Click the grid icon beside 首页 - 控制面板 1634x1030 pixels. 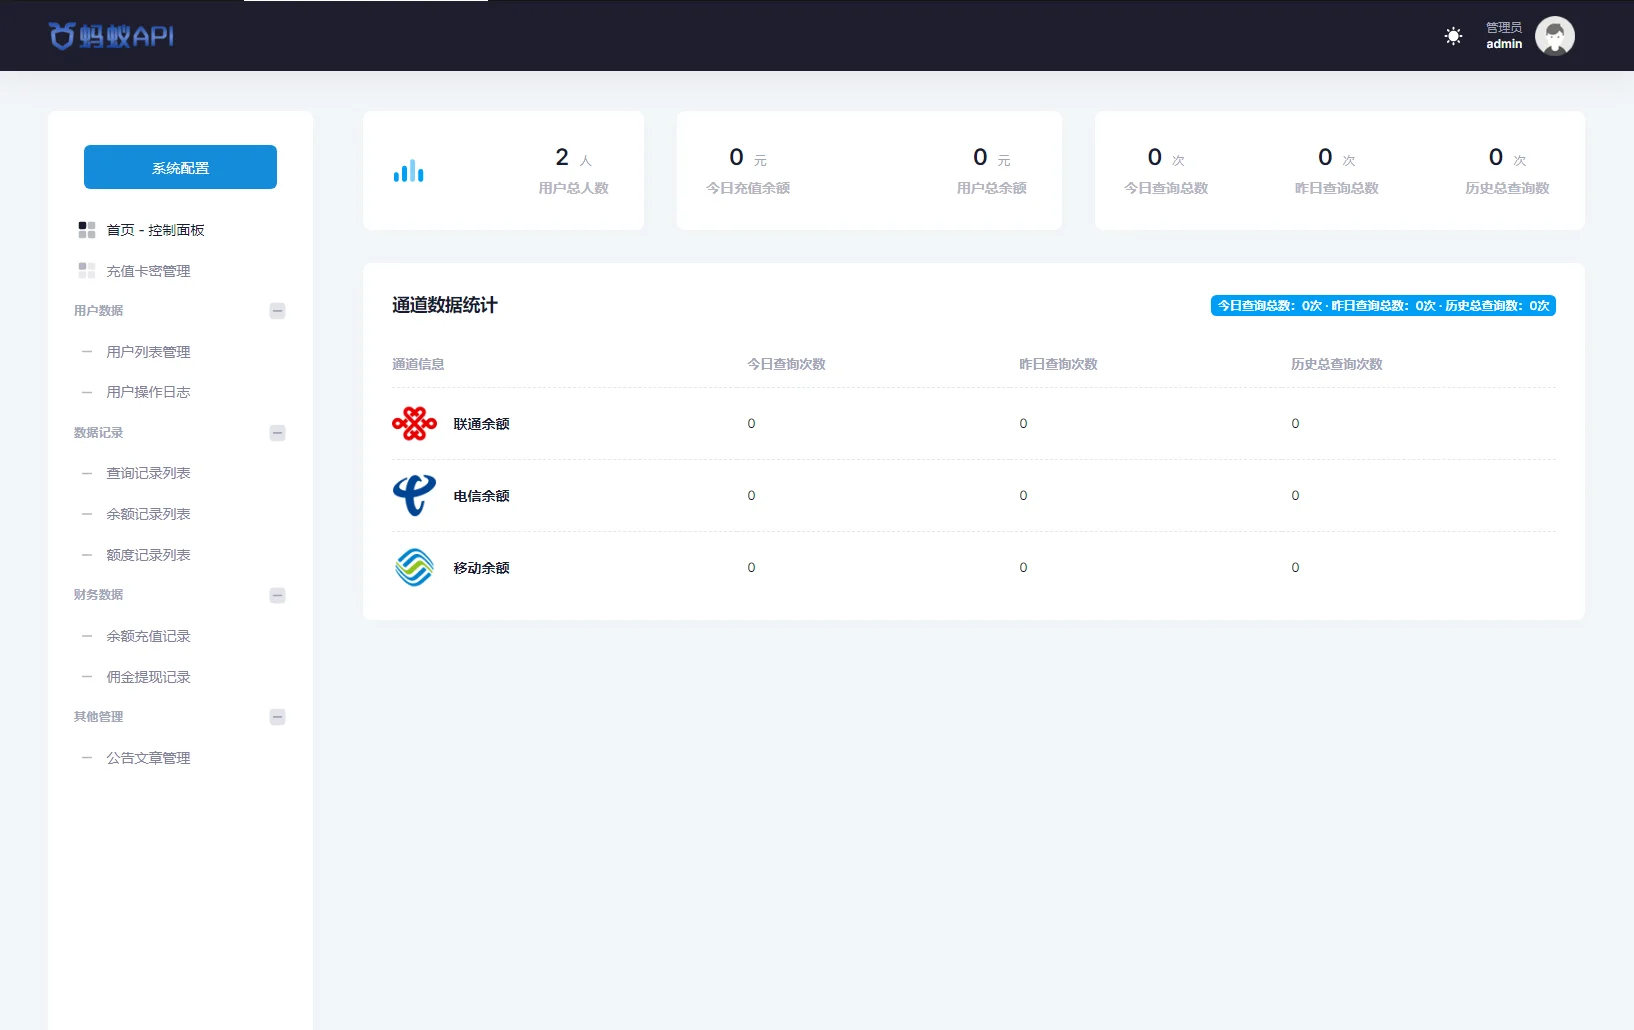pyautogui.click(x=86, y=229)
